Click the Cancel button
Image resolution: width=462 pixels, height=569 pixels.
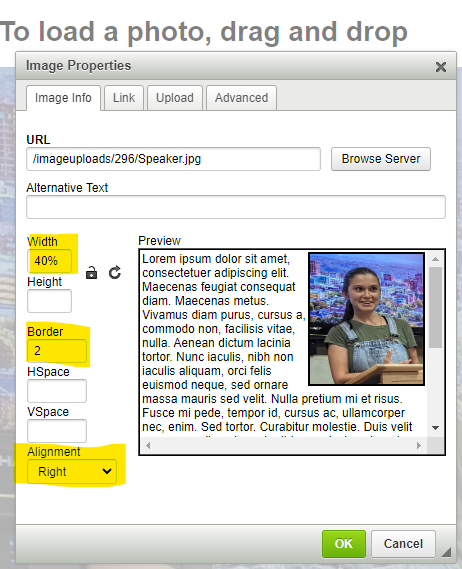coord(403,544)
